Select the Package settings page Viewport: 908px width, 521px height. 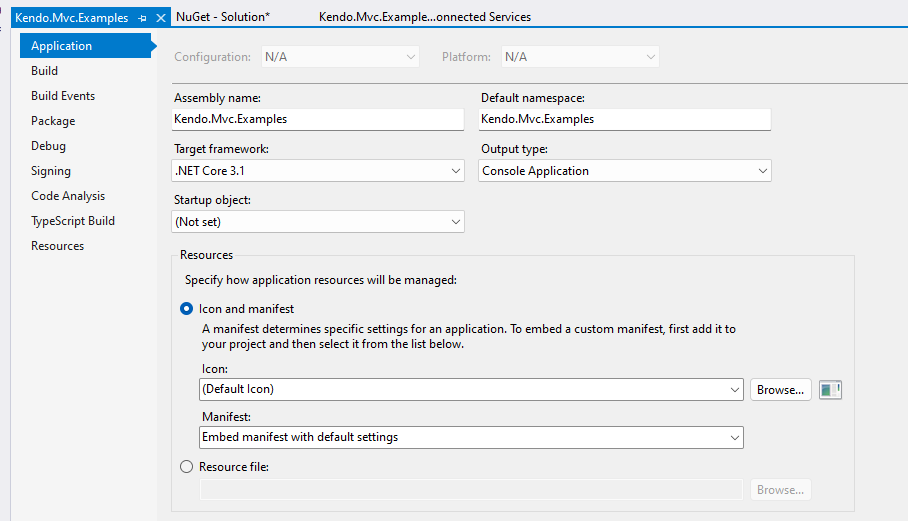(53, 121)
